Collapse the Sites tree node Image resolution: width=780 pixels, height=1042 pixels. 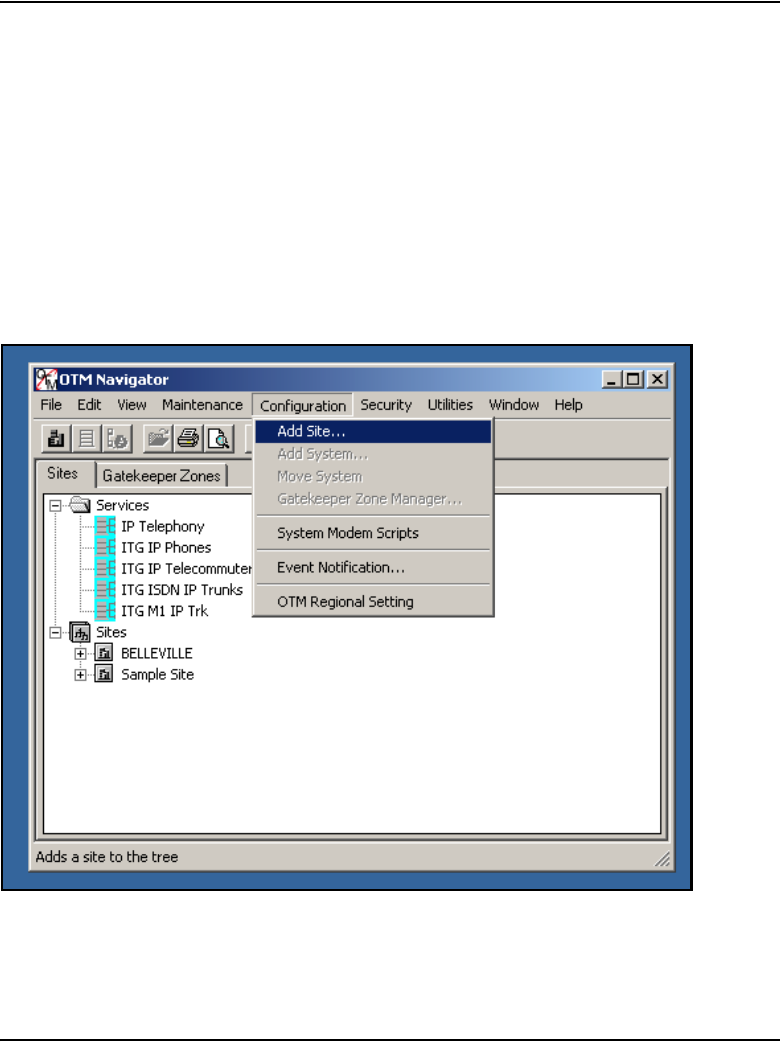56,633
